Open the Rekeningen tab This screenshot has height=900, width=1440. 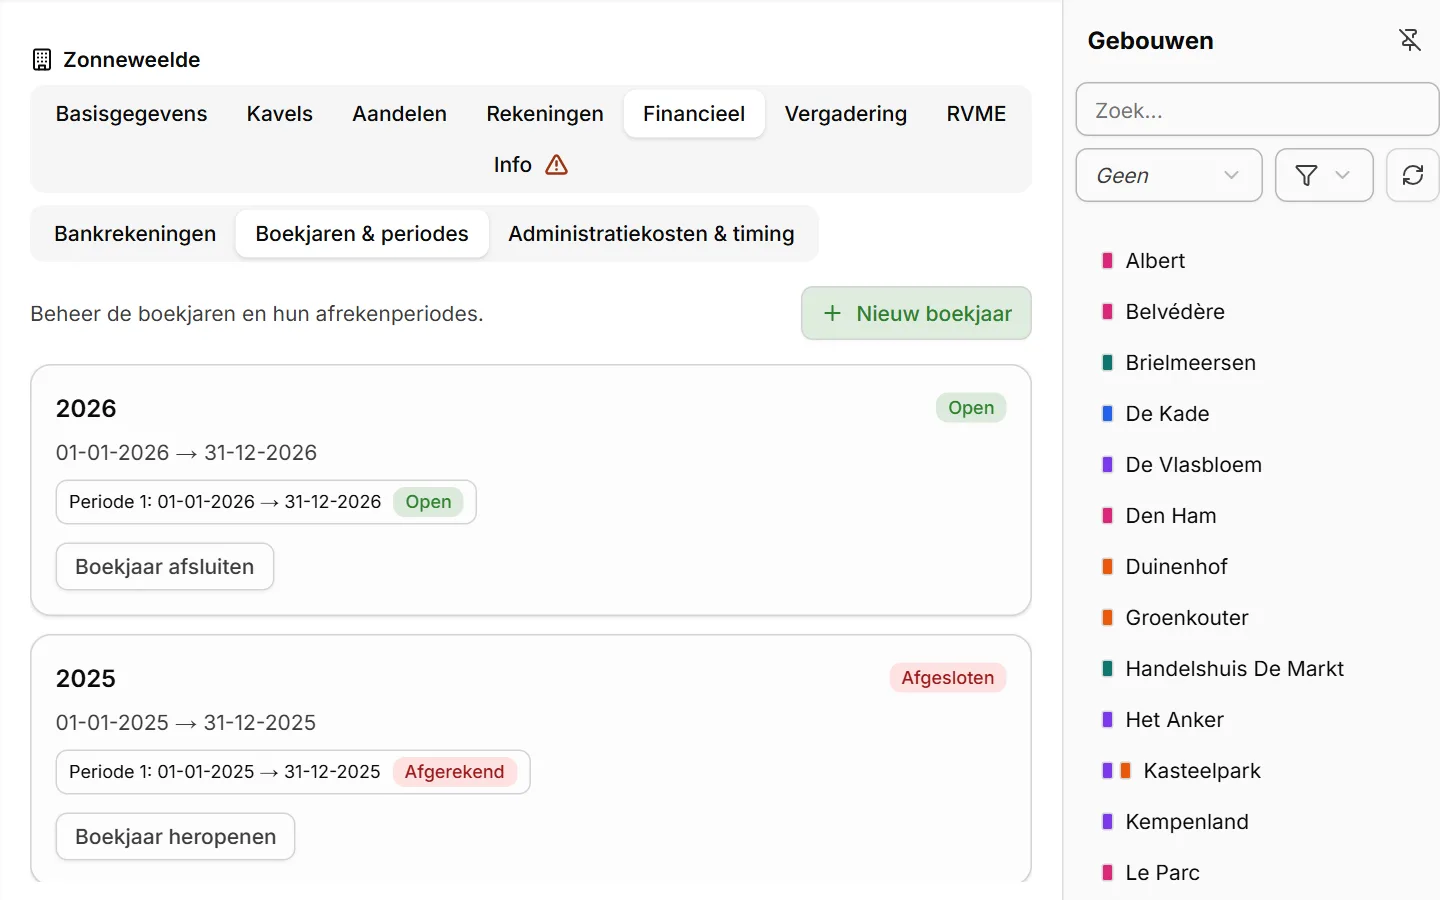pyautogui.click(x=545, y=114)
